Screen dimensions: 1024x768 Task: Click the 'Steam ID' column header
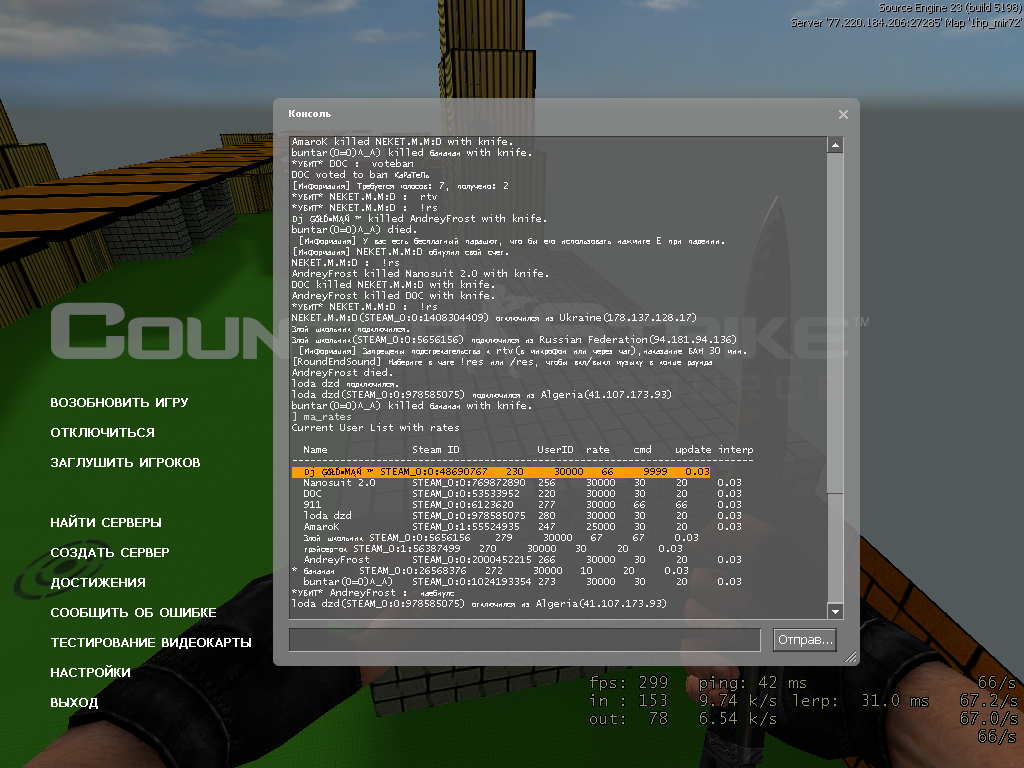[x=436, y=450]
